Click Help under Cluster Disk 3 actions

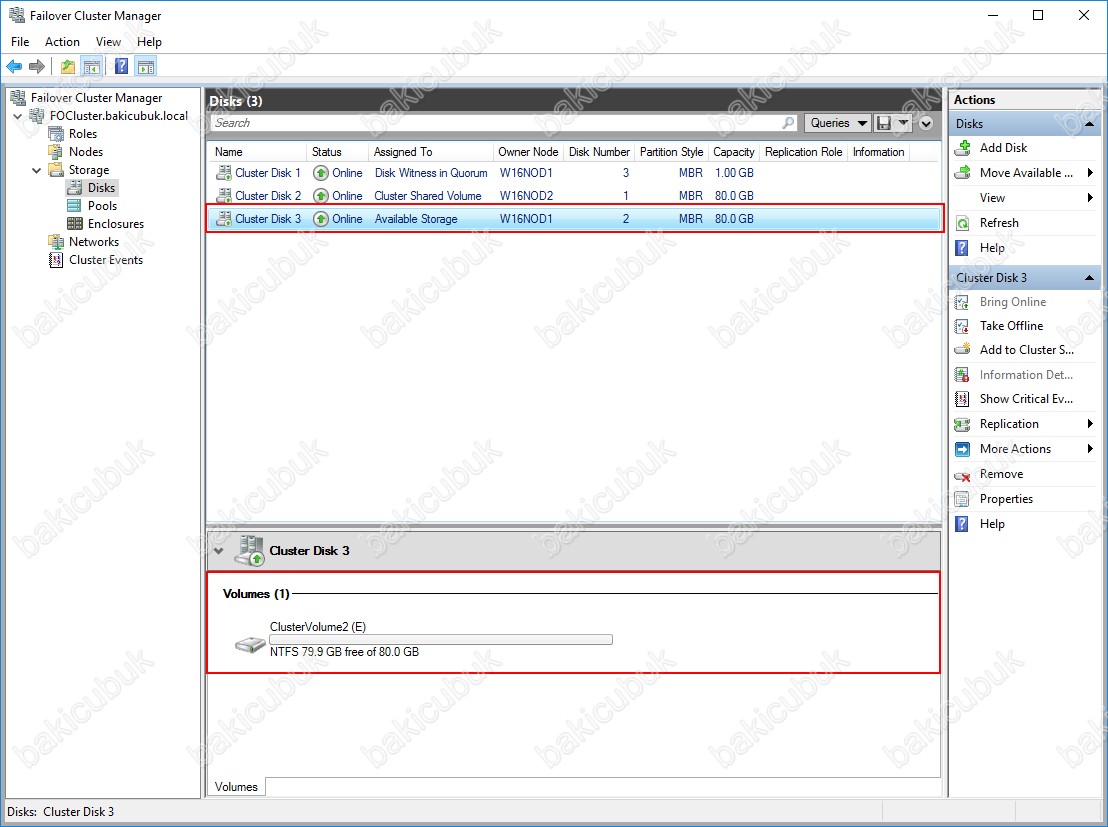(992, 524)
